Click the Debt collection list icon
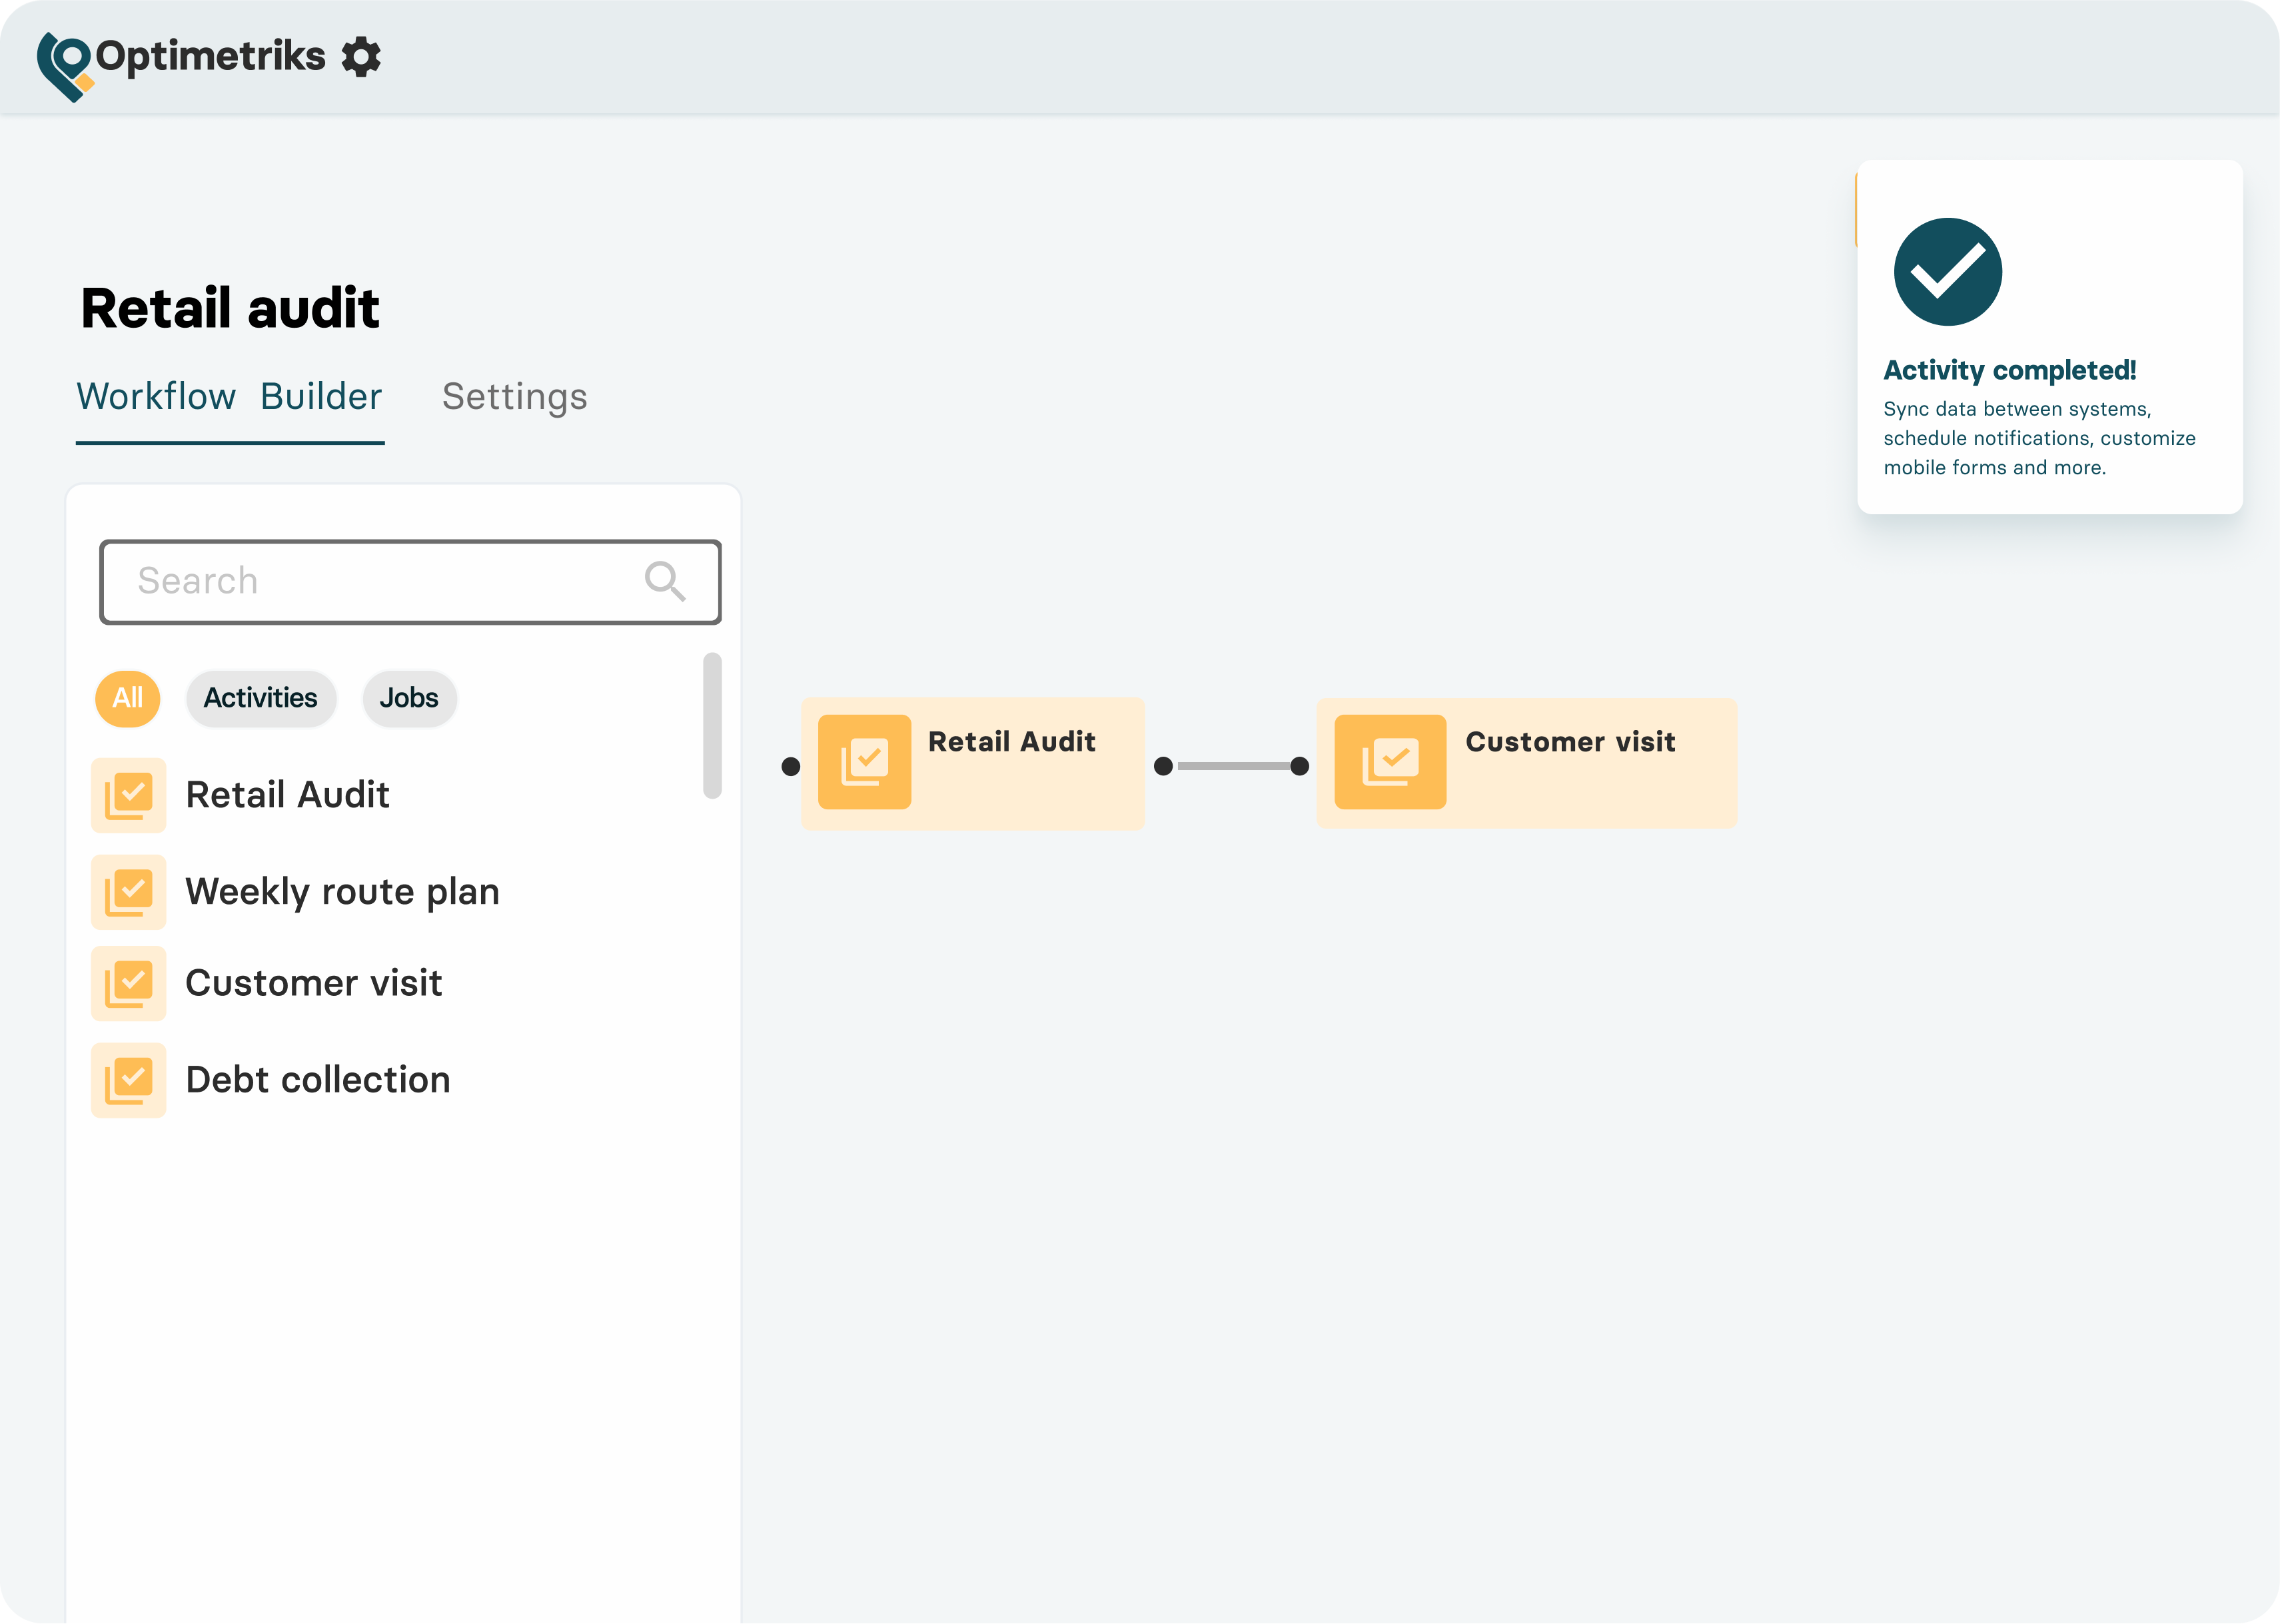The width and height of the screenshot is (2280, 1624). click(129, 1080)
